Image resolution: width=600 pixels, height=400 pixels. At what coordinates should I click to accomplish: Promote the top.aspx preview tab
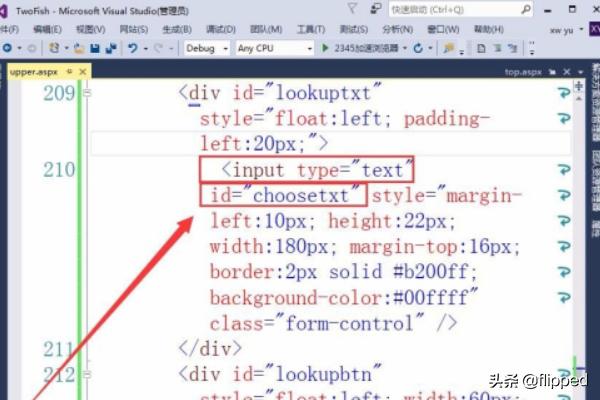(552, 72)
